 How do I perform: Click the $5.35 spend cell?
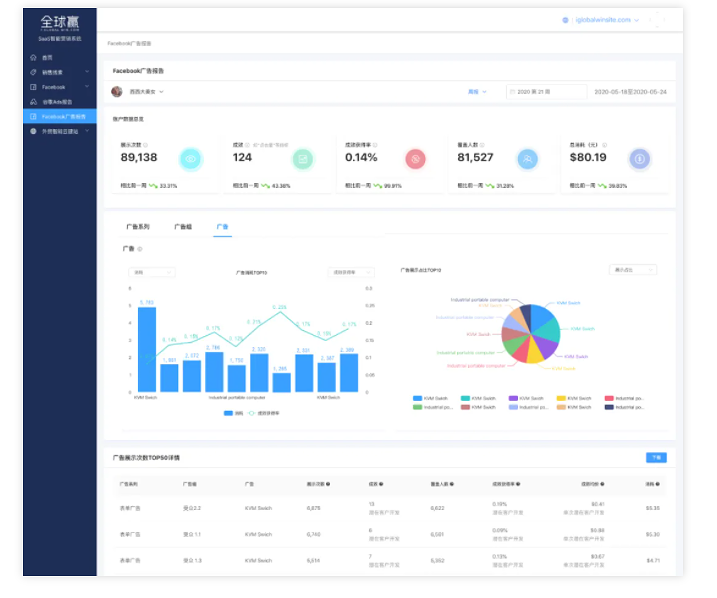coord(653,508)
